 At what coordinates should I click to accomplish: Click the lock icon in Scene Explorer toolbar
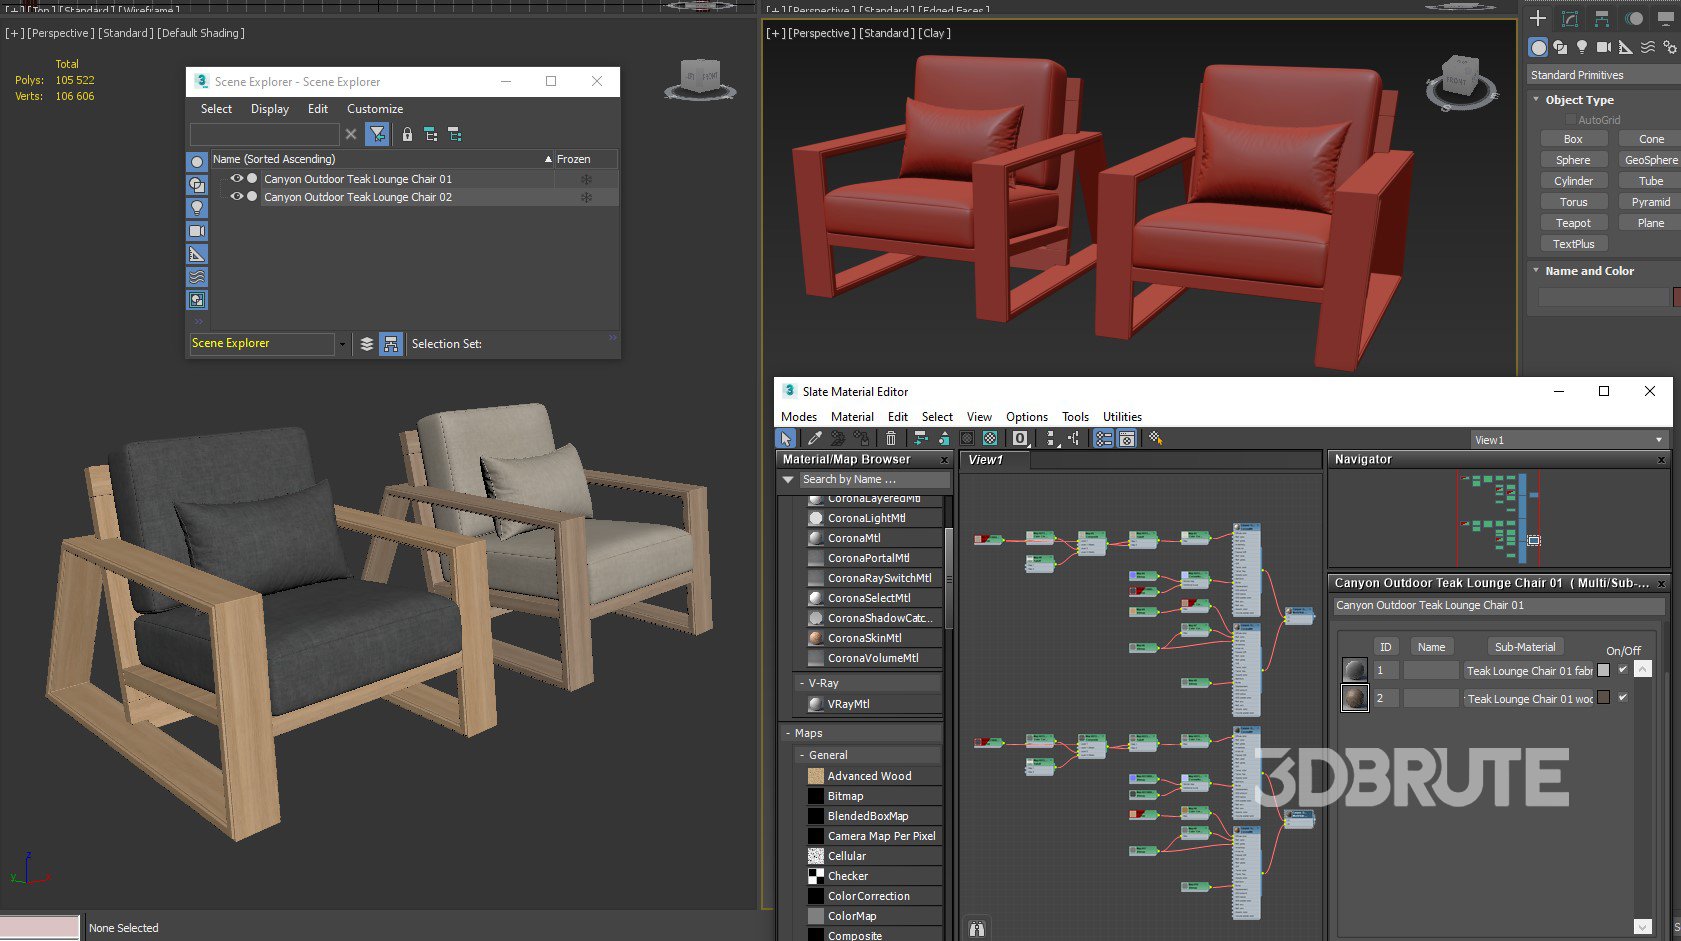[407, 134]
